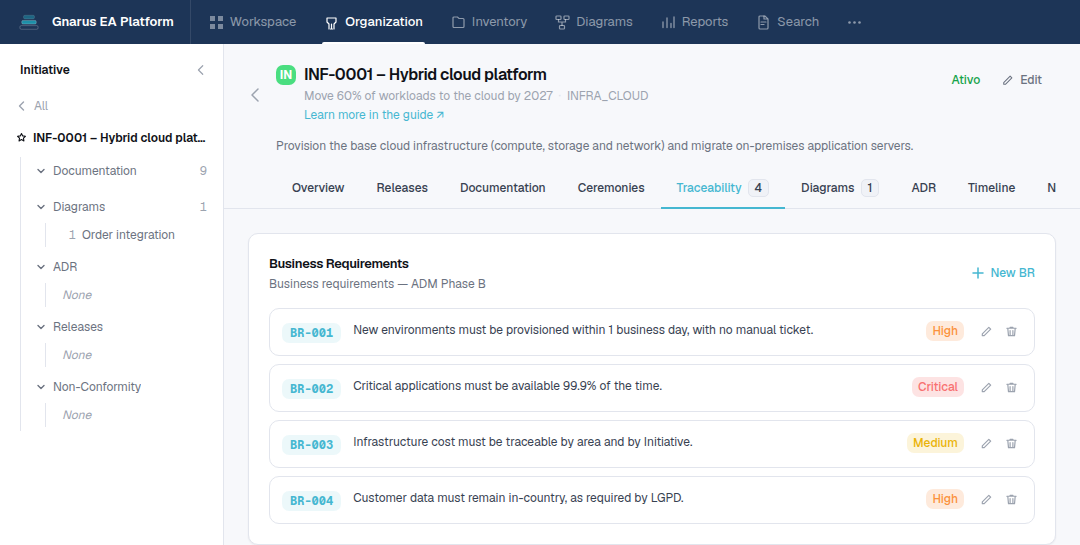Viewport: 1080px width, 545px height.
Task: Select INF-0001 Hybrid cloud platform tree item
Action: pos(119,138)
